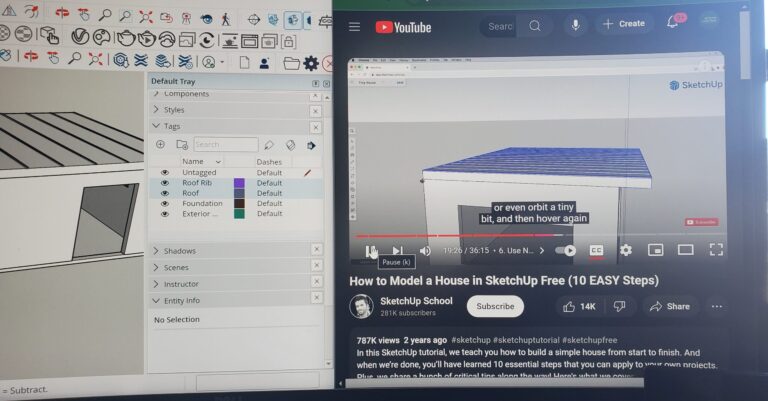Toggle visibility of the Foundation tag
Image resolution: width=768 pixels, height=401 pixels.
[x=165, y=204]
